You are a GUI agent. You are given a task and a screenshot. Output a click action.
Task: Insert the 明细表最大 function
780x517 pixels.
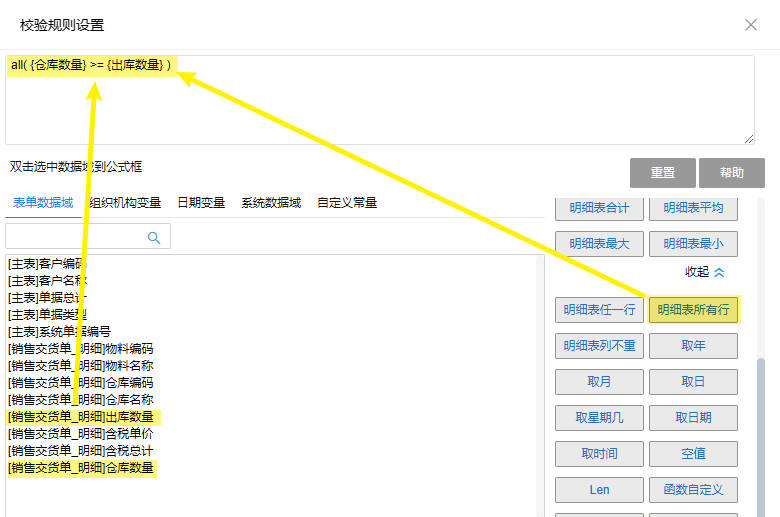tap(599, 243)
